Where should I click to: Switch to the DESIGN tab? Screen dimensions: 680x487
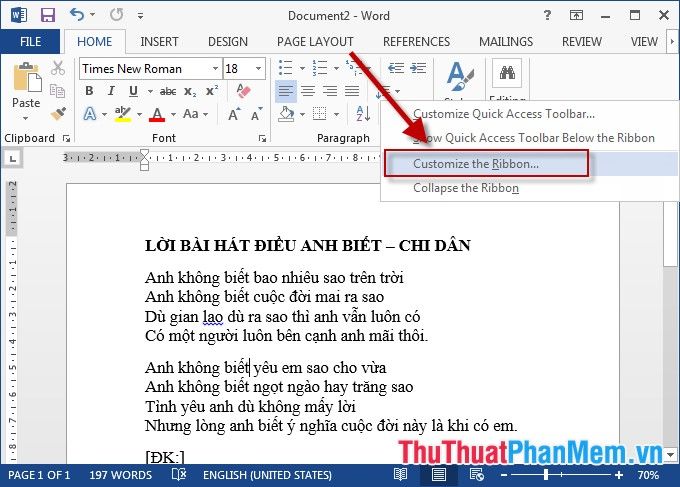tap(228, 42)
